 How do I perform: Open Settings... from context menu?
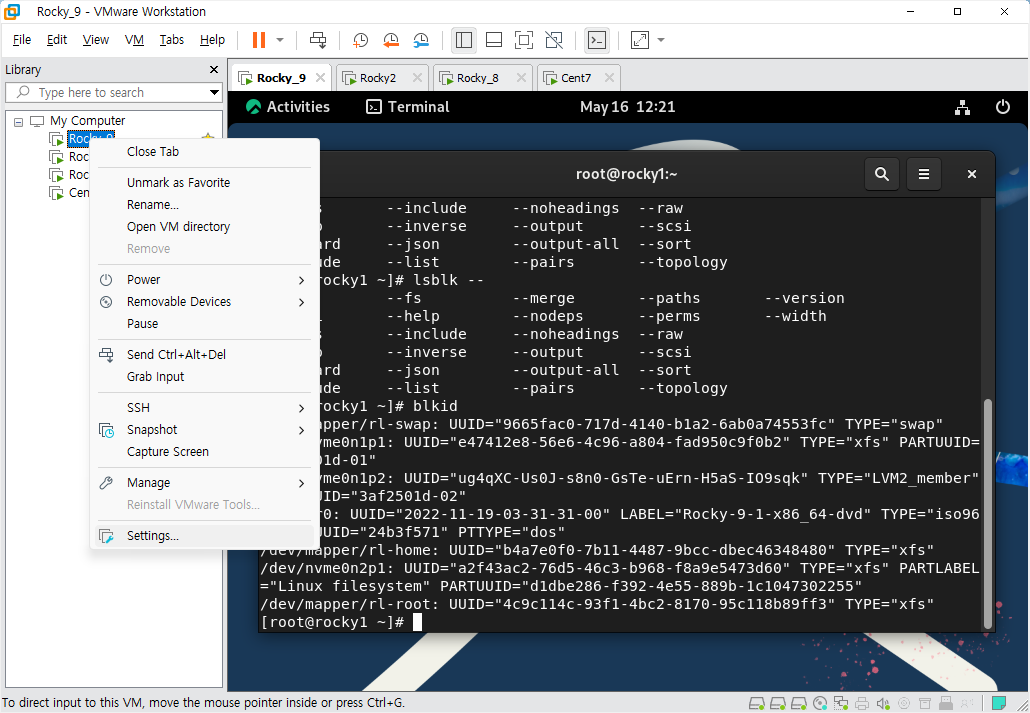point(204,536)
